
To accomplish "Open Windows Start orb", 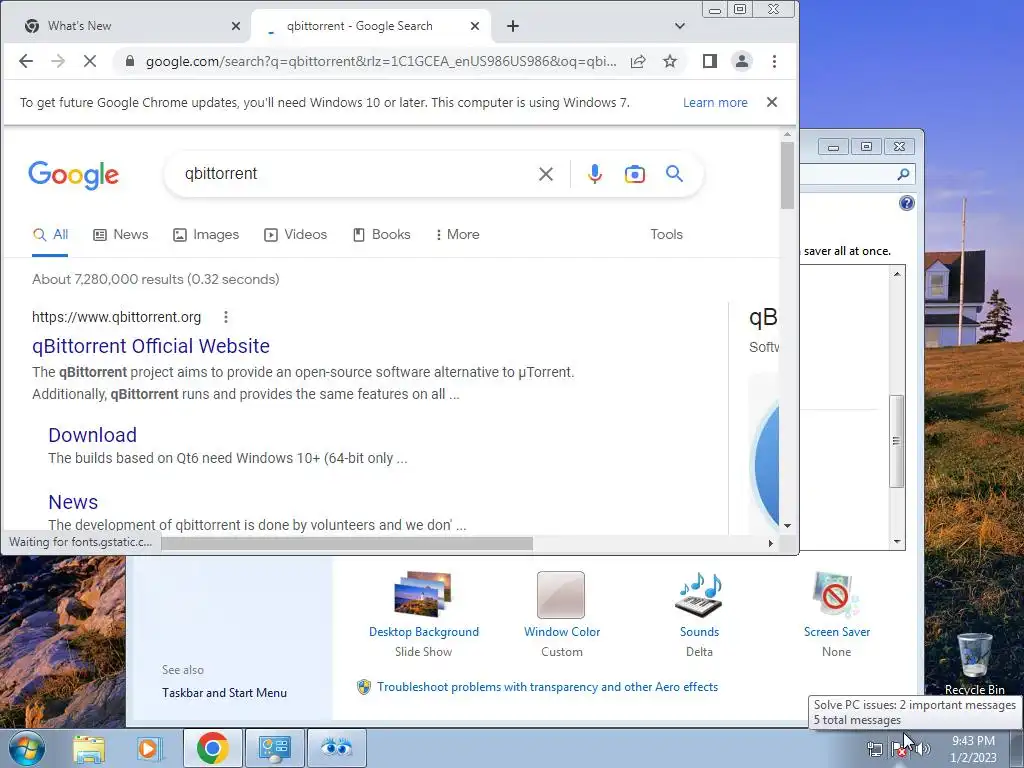I will click(x=26, y=748).
